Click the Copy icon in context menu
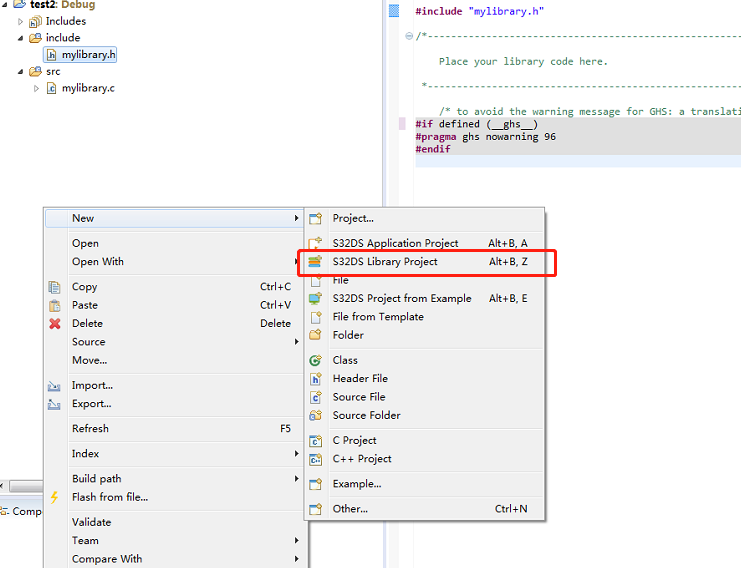Screen dimensions: 741x568 [x=54, y=287]
